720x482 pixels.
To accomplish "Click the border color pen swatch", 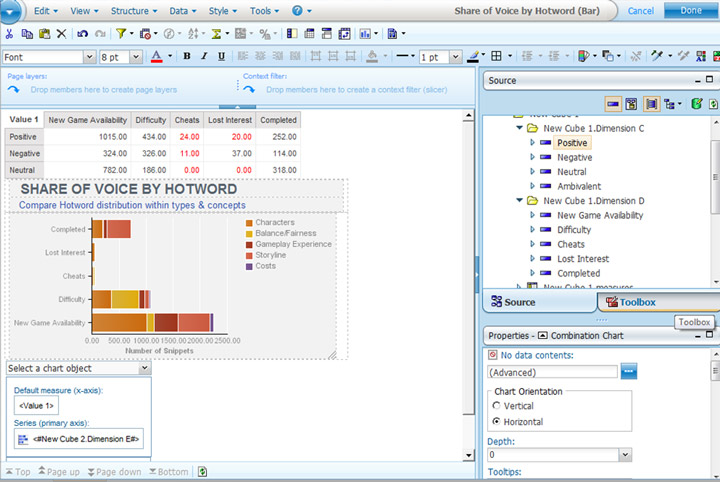I will click(x=473, y=56).
